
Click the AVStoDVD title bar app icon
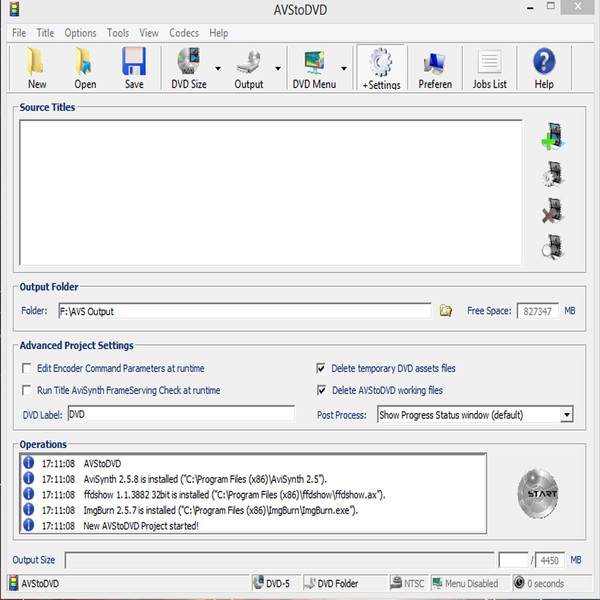[x=15, y=9]
